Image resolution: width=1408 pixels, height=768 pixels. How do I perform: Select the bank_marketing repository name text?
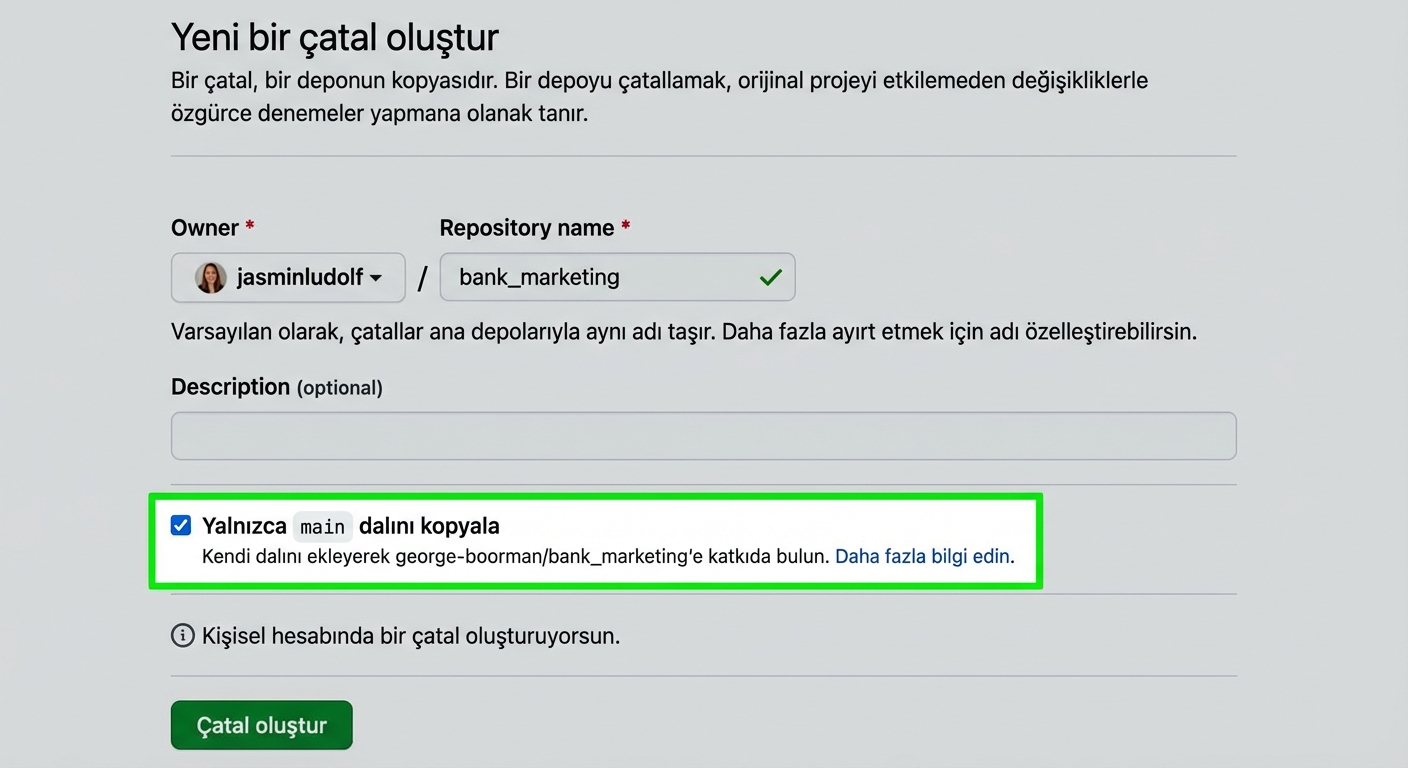[540, 277]
